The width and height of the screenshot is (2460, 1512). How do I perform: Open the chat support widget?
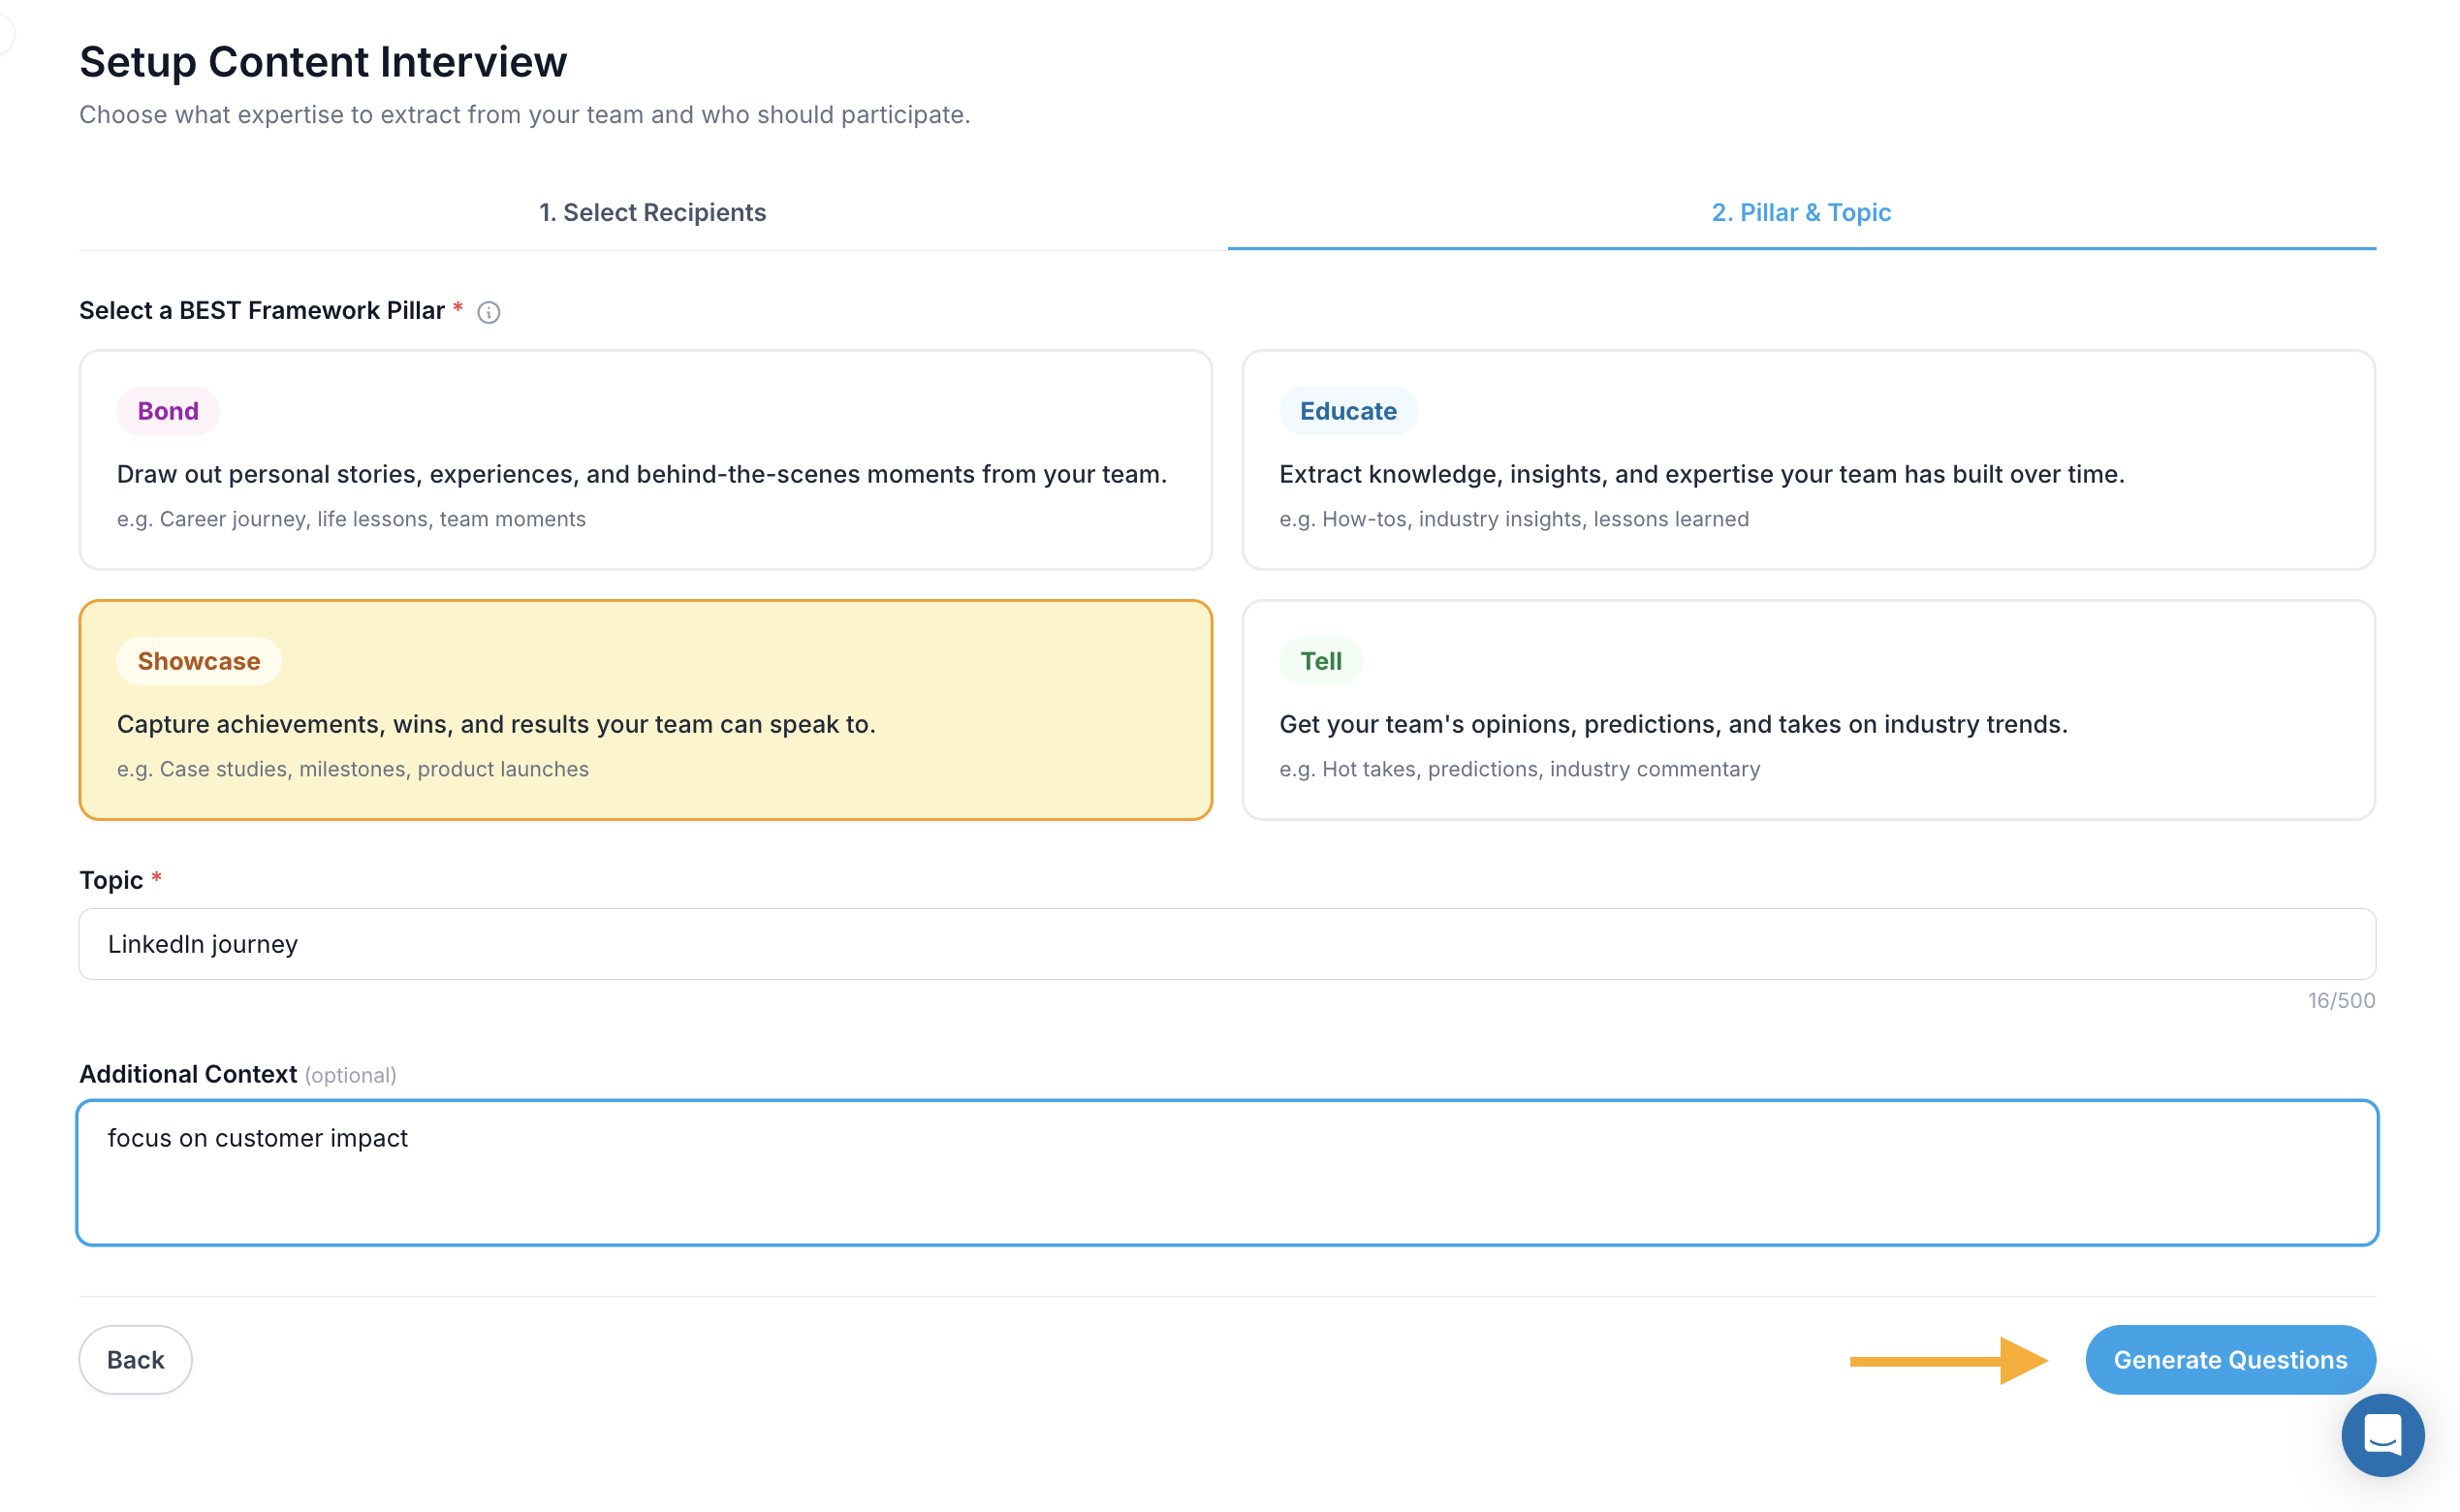(2382, 1434)
